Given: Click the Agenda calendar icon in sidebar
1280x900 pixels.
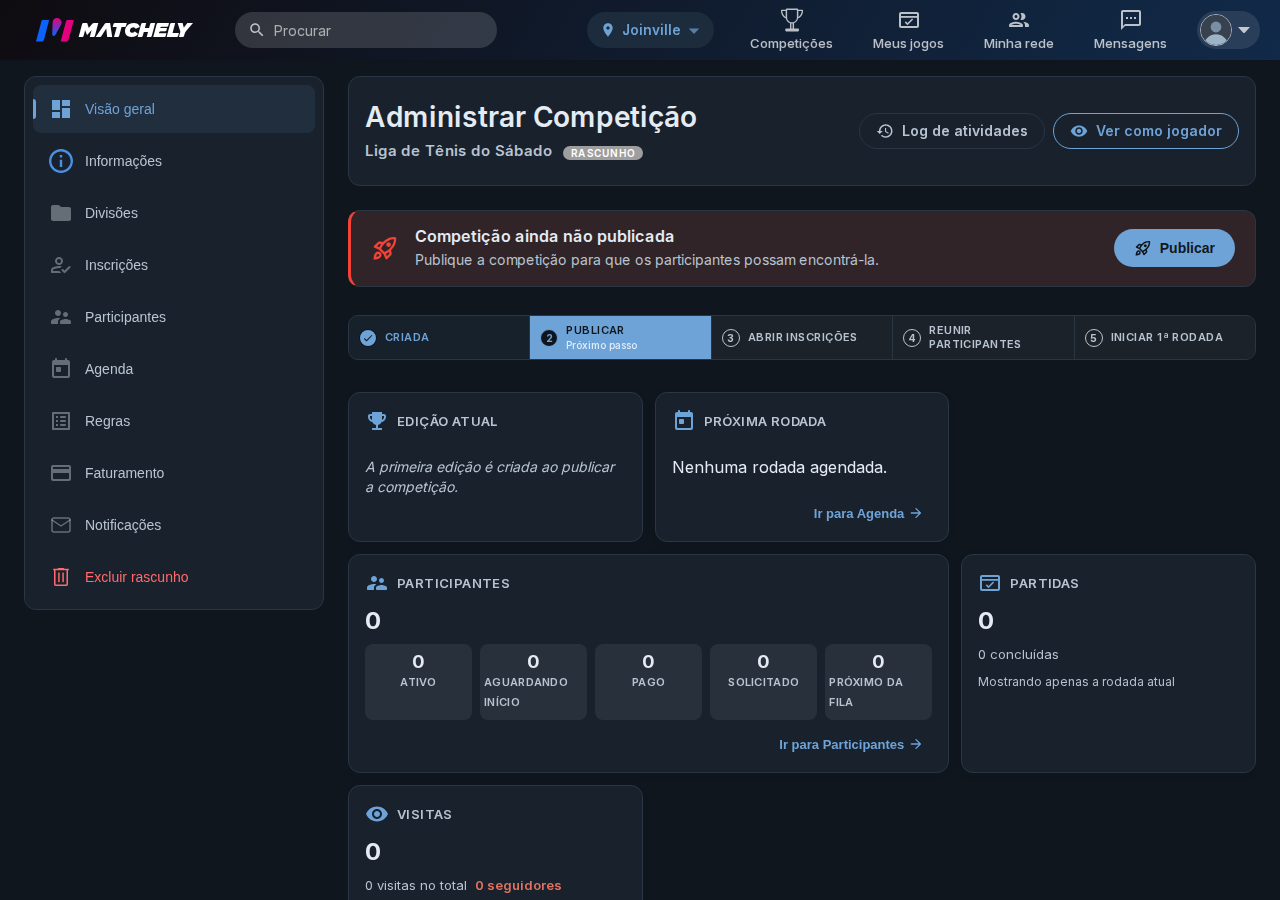Looking at the screenshot, I should pos(61,369).
